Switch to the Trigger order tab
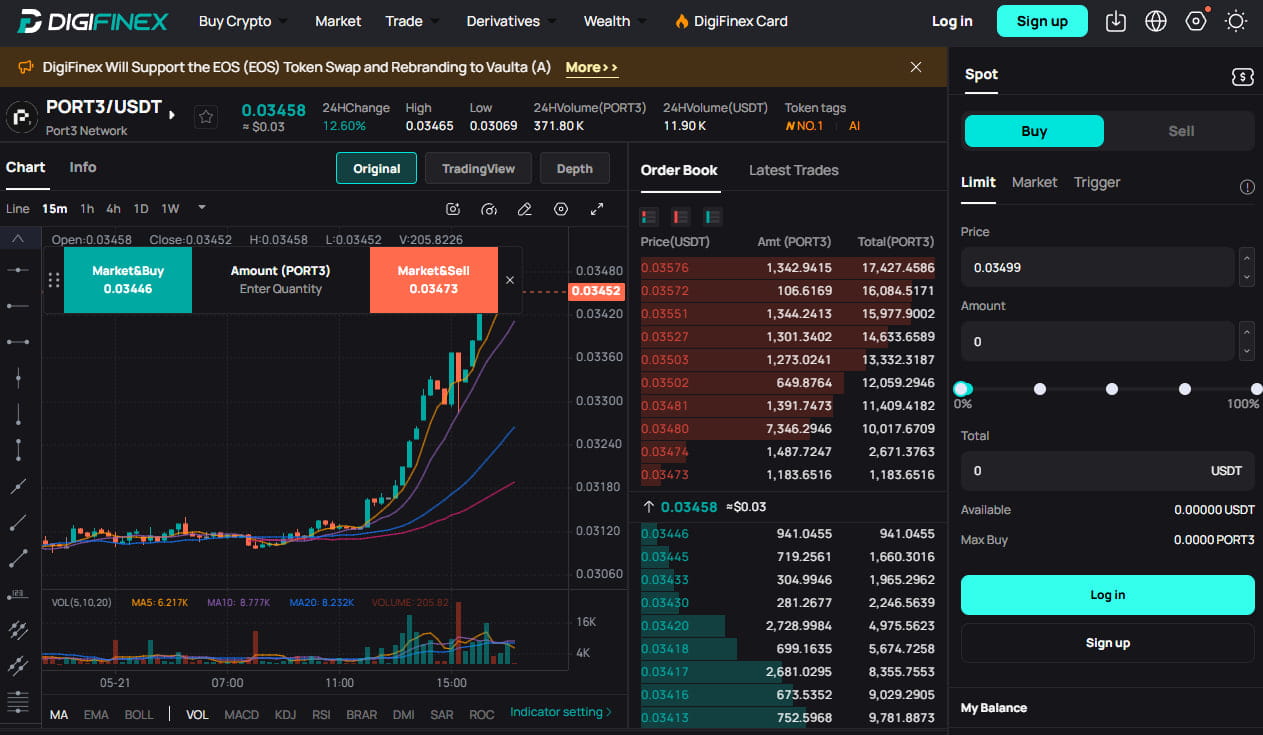Screen dimensions: 1263x735 [1097, 182]
